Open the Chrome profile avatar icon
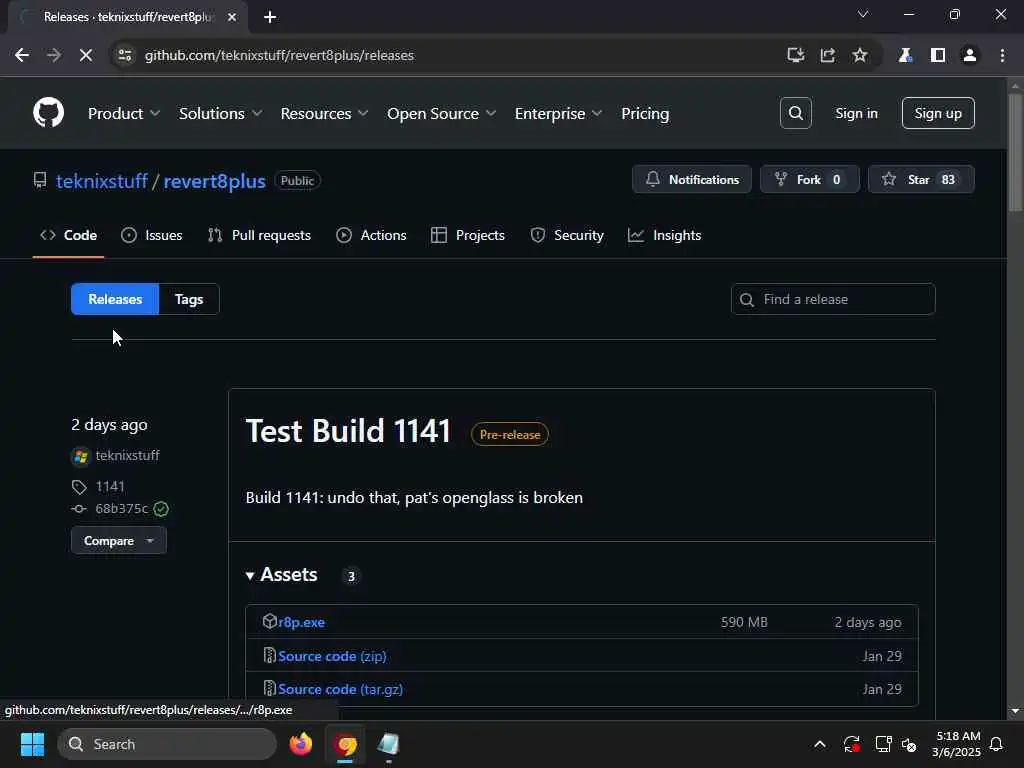 click(x=970, y=56)
